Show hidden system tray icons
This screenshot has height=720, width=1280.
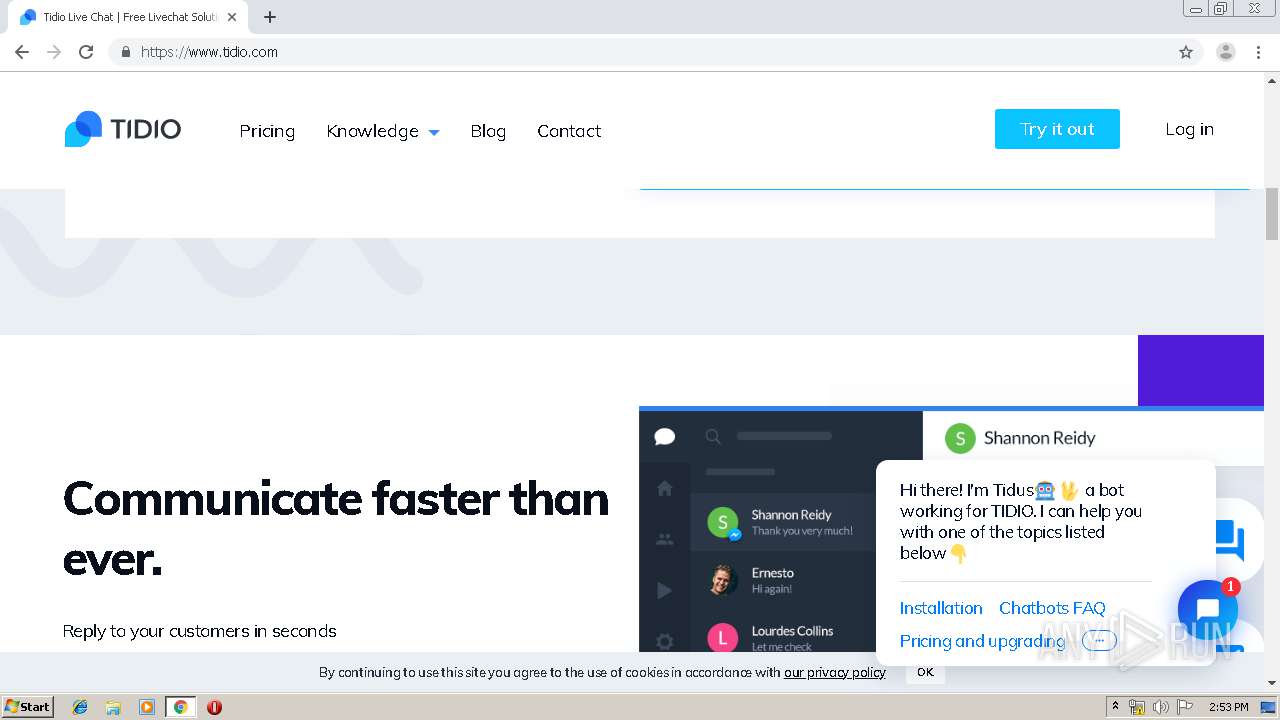coord(1115,707)
